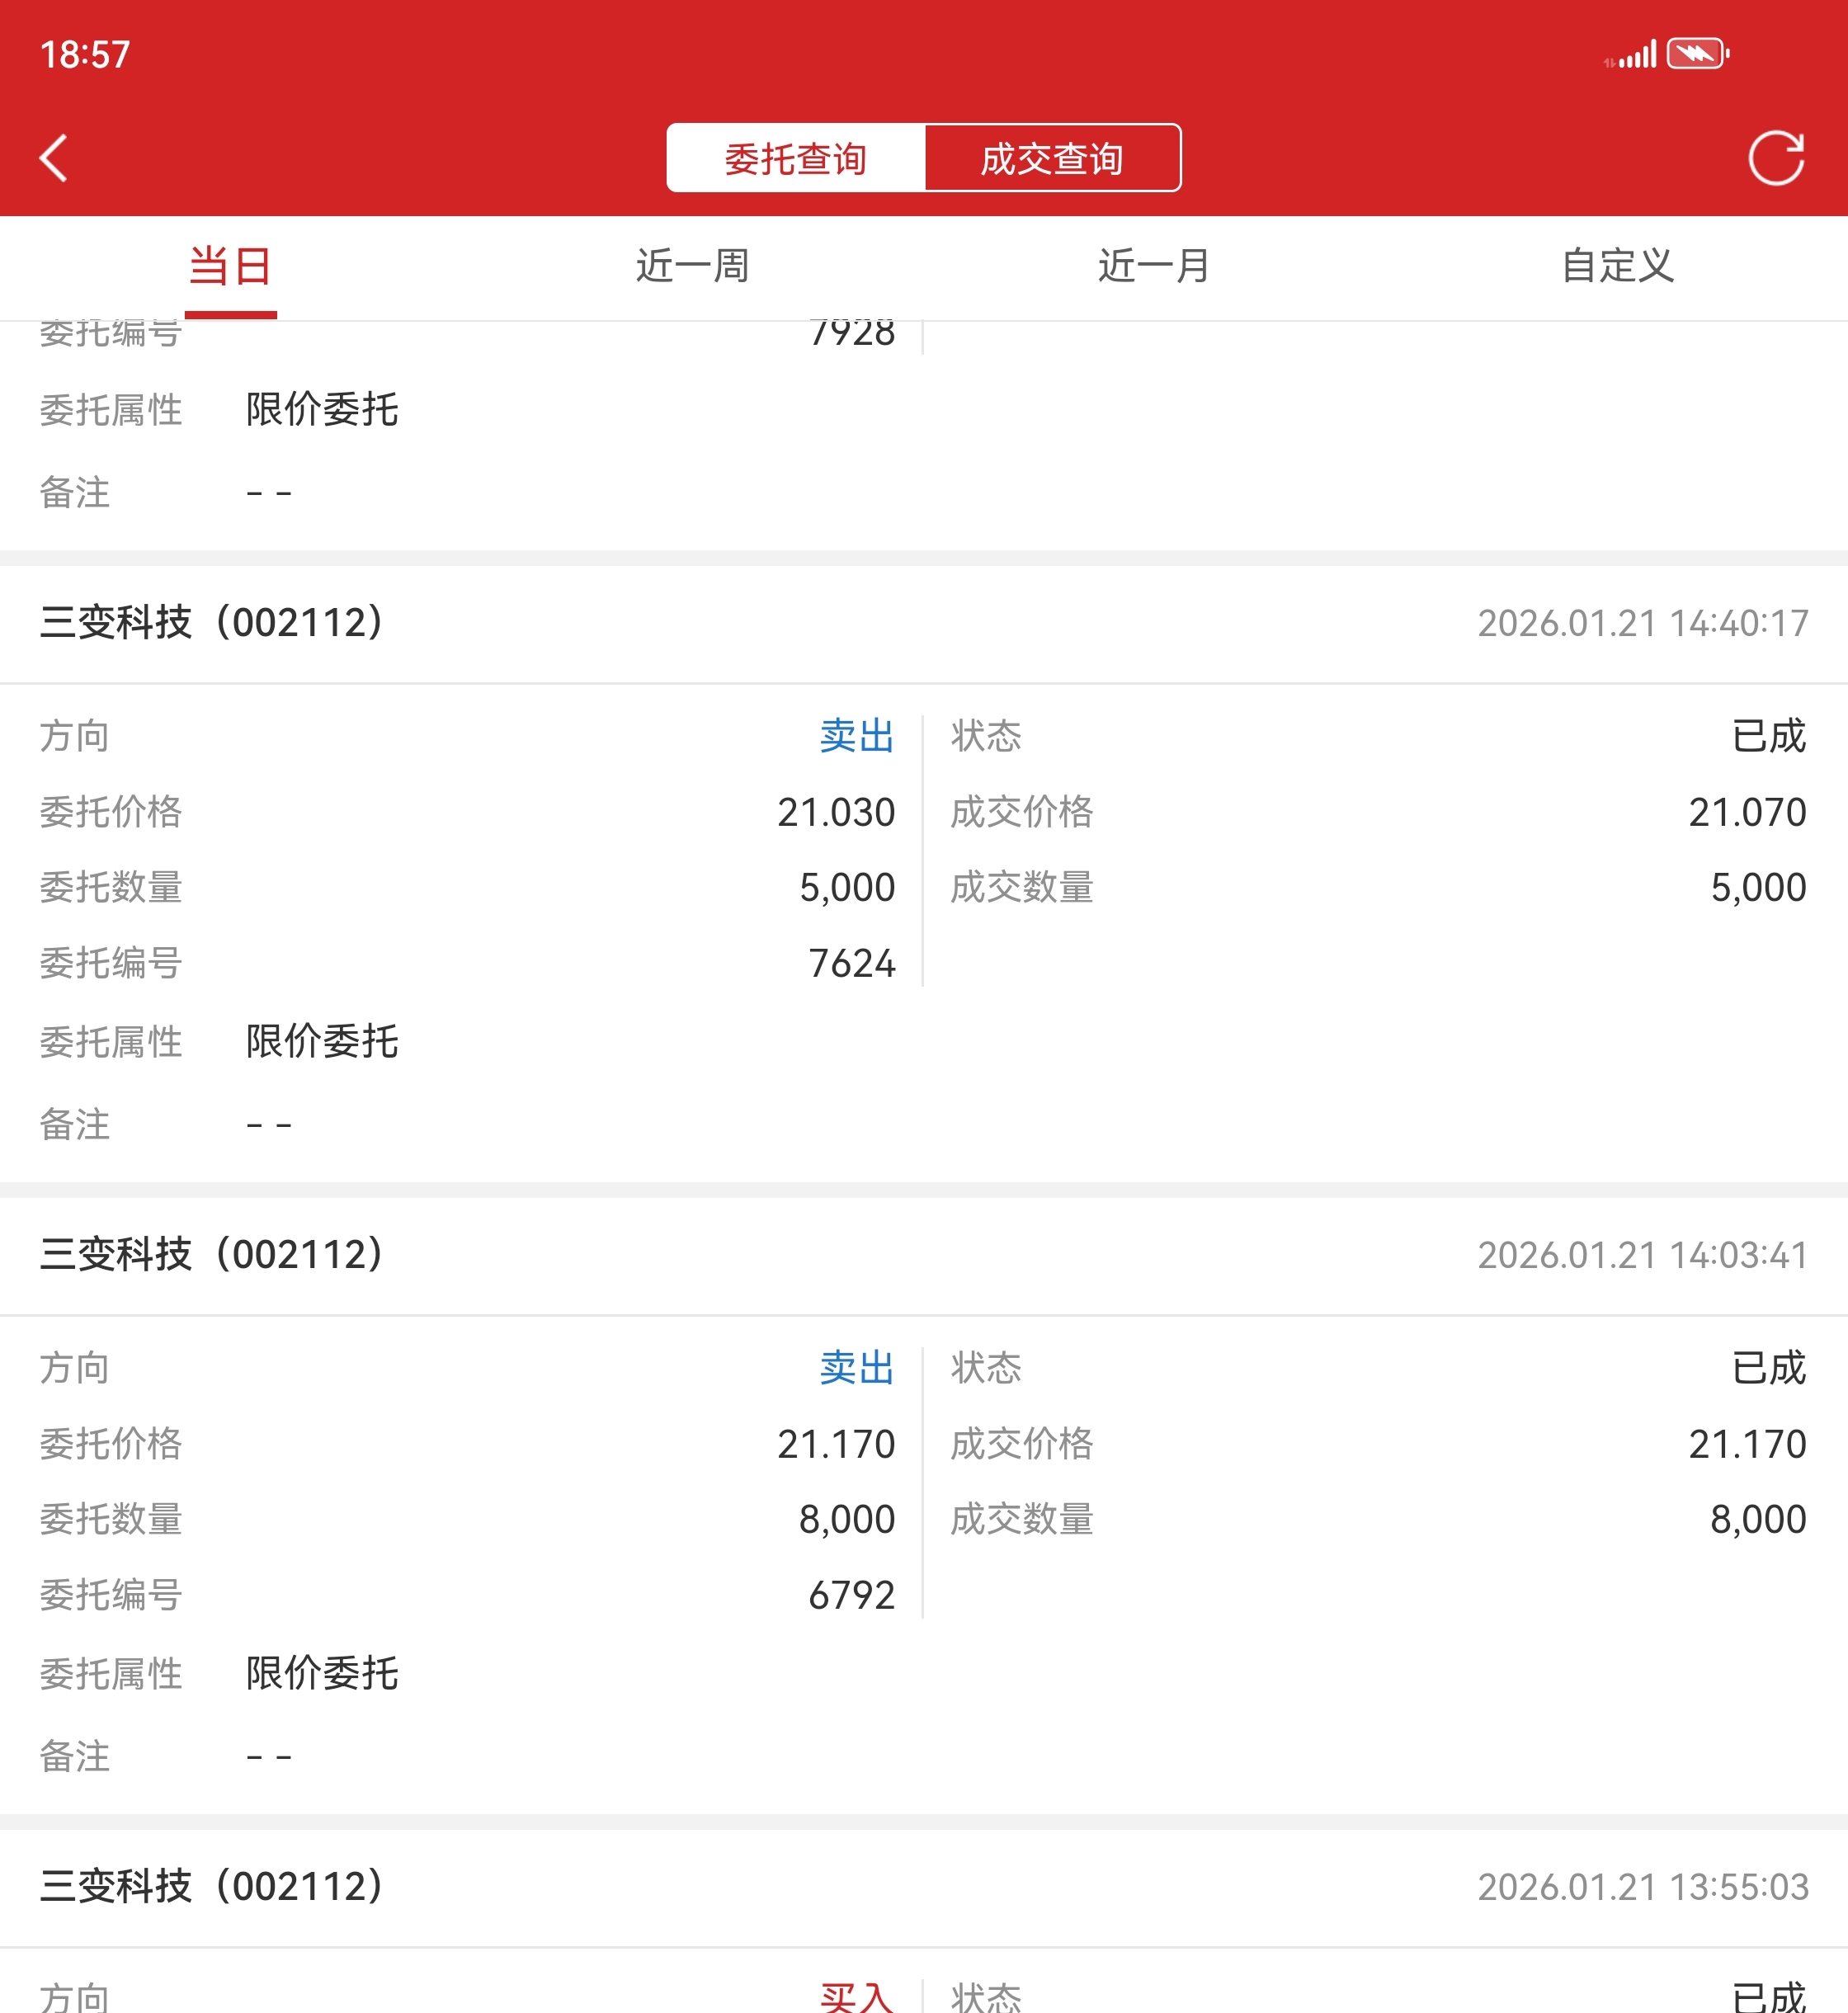Screen dimensions: 1848x2013
Task: Switch to 委托查询 segment
Action: point(796,158)
